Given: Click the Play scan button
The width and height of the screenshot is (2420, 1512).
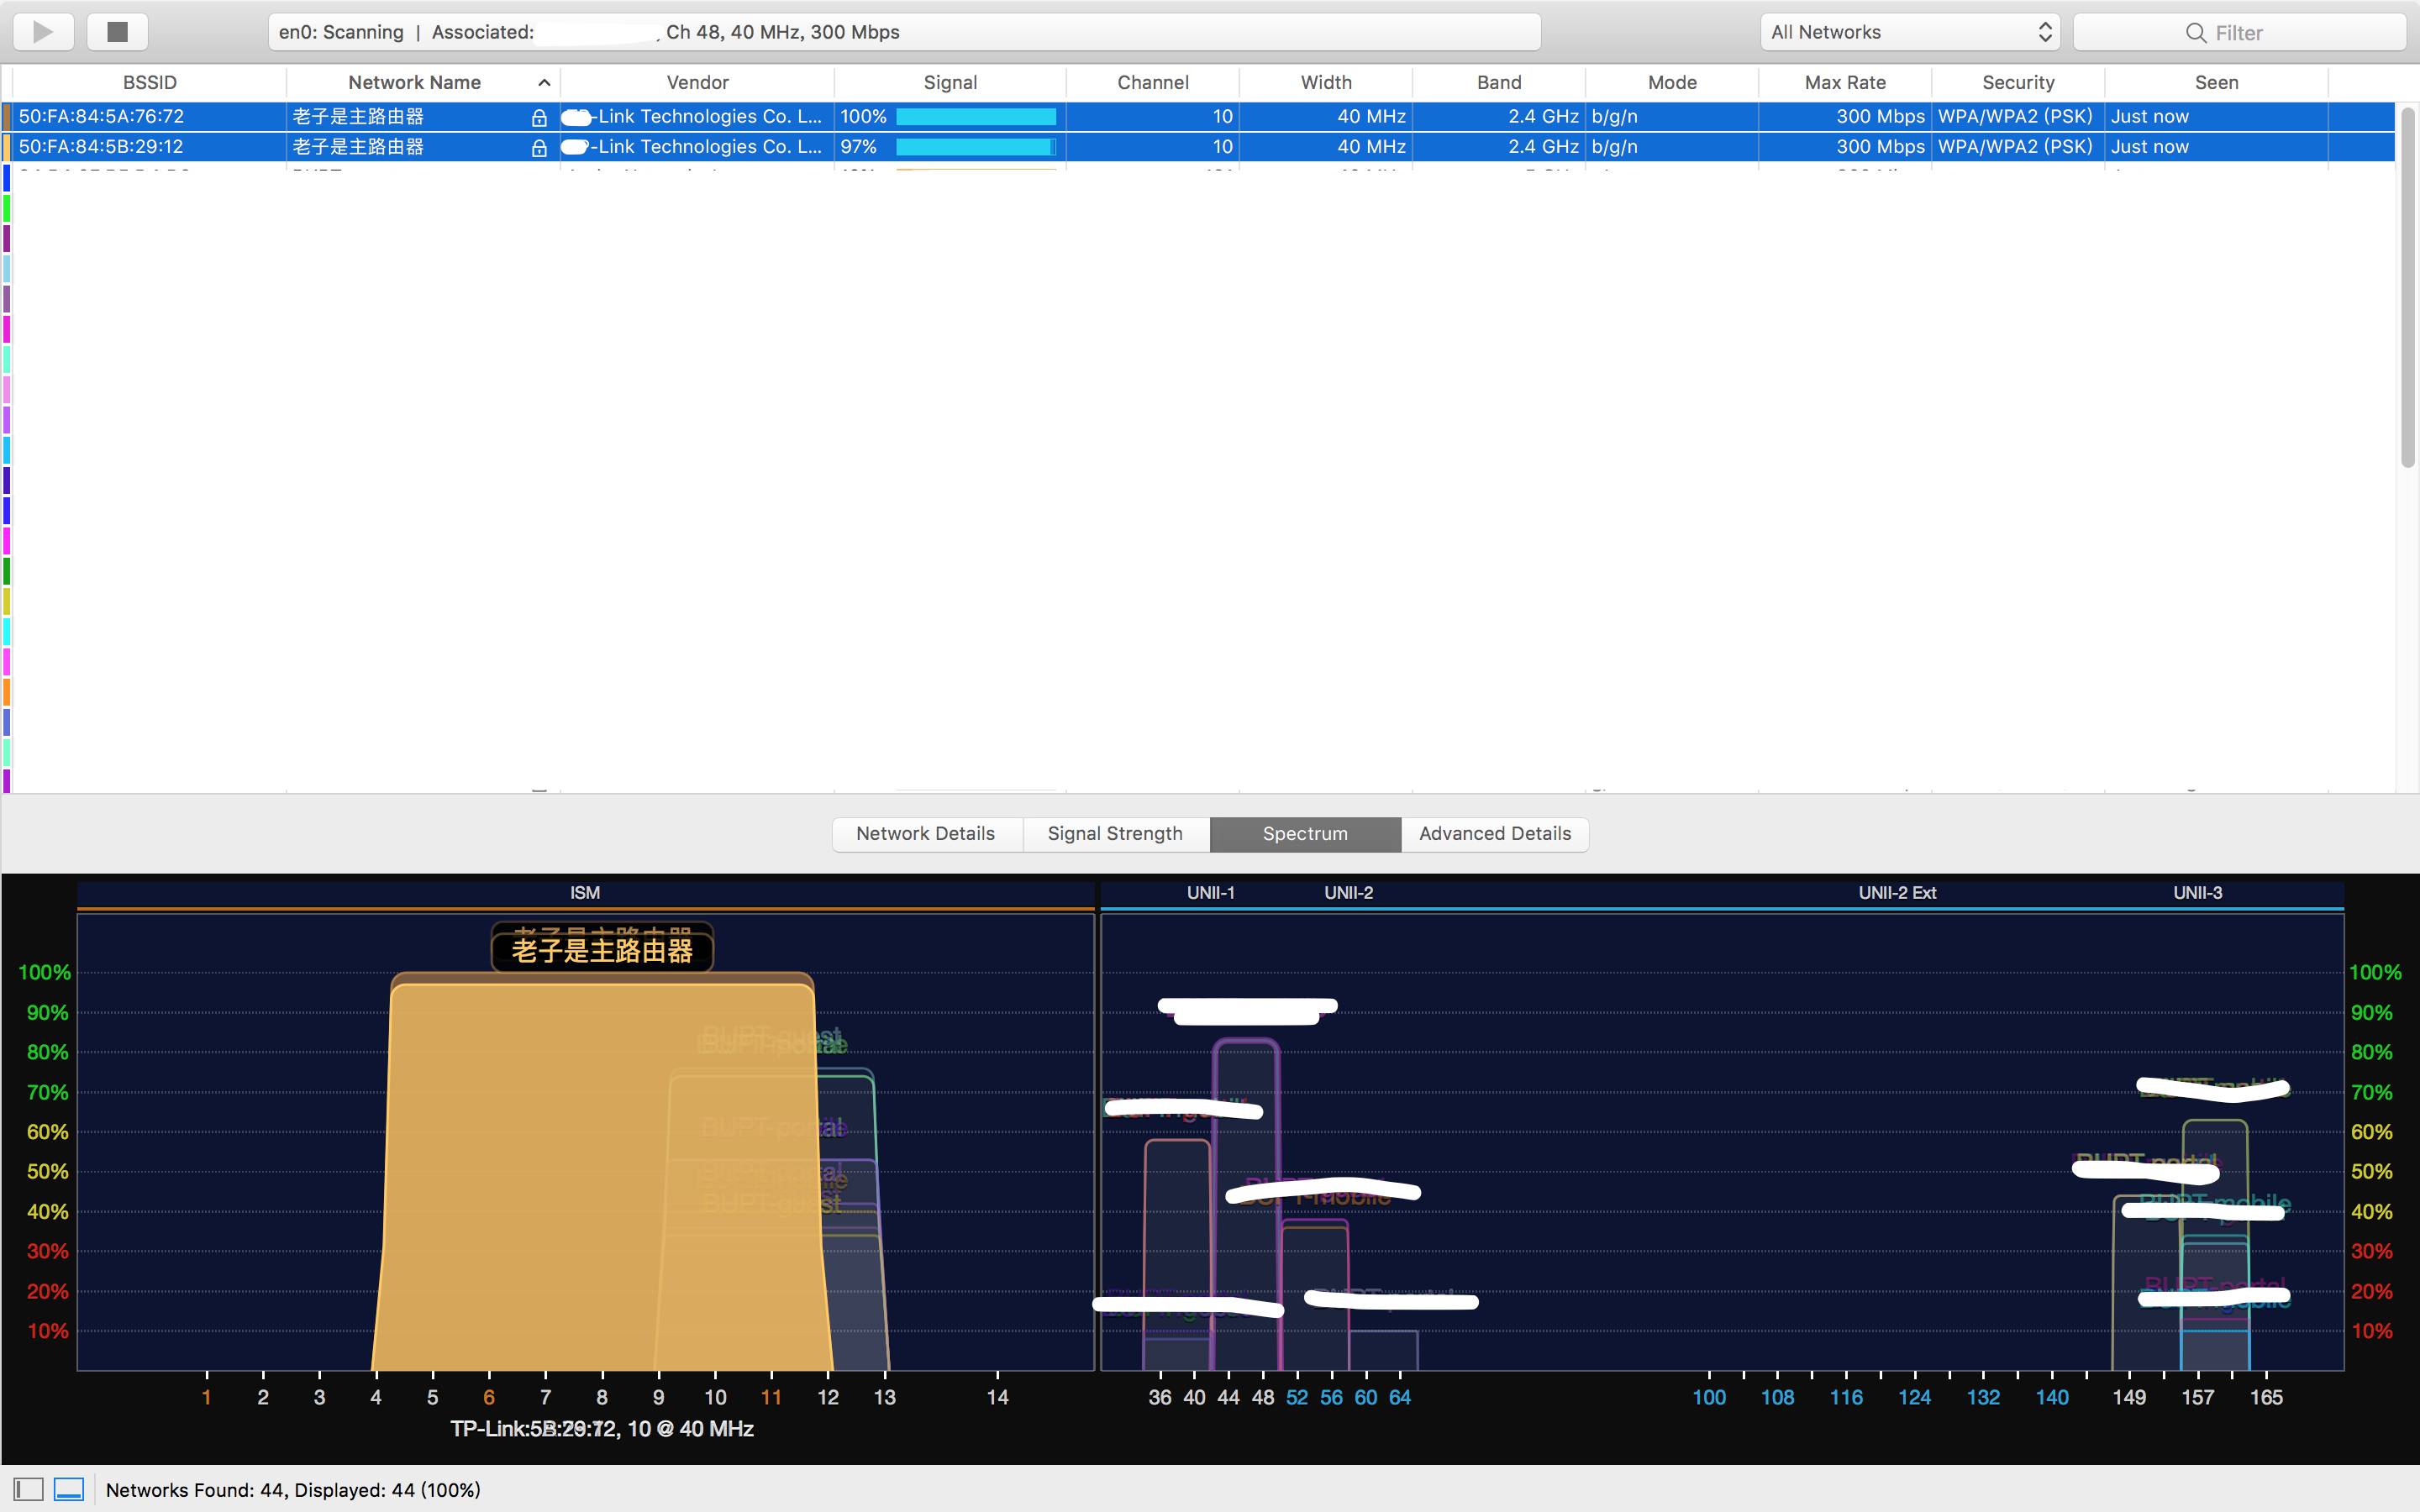Looking at the screenshot, I should tap(43, 32).
